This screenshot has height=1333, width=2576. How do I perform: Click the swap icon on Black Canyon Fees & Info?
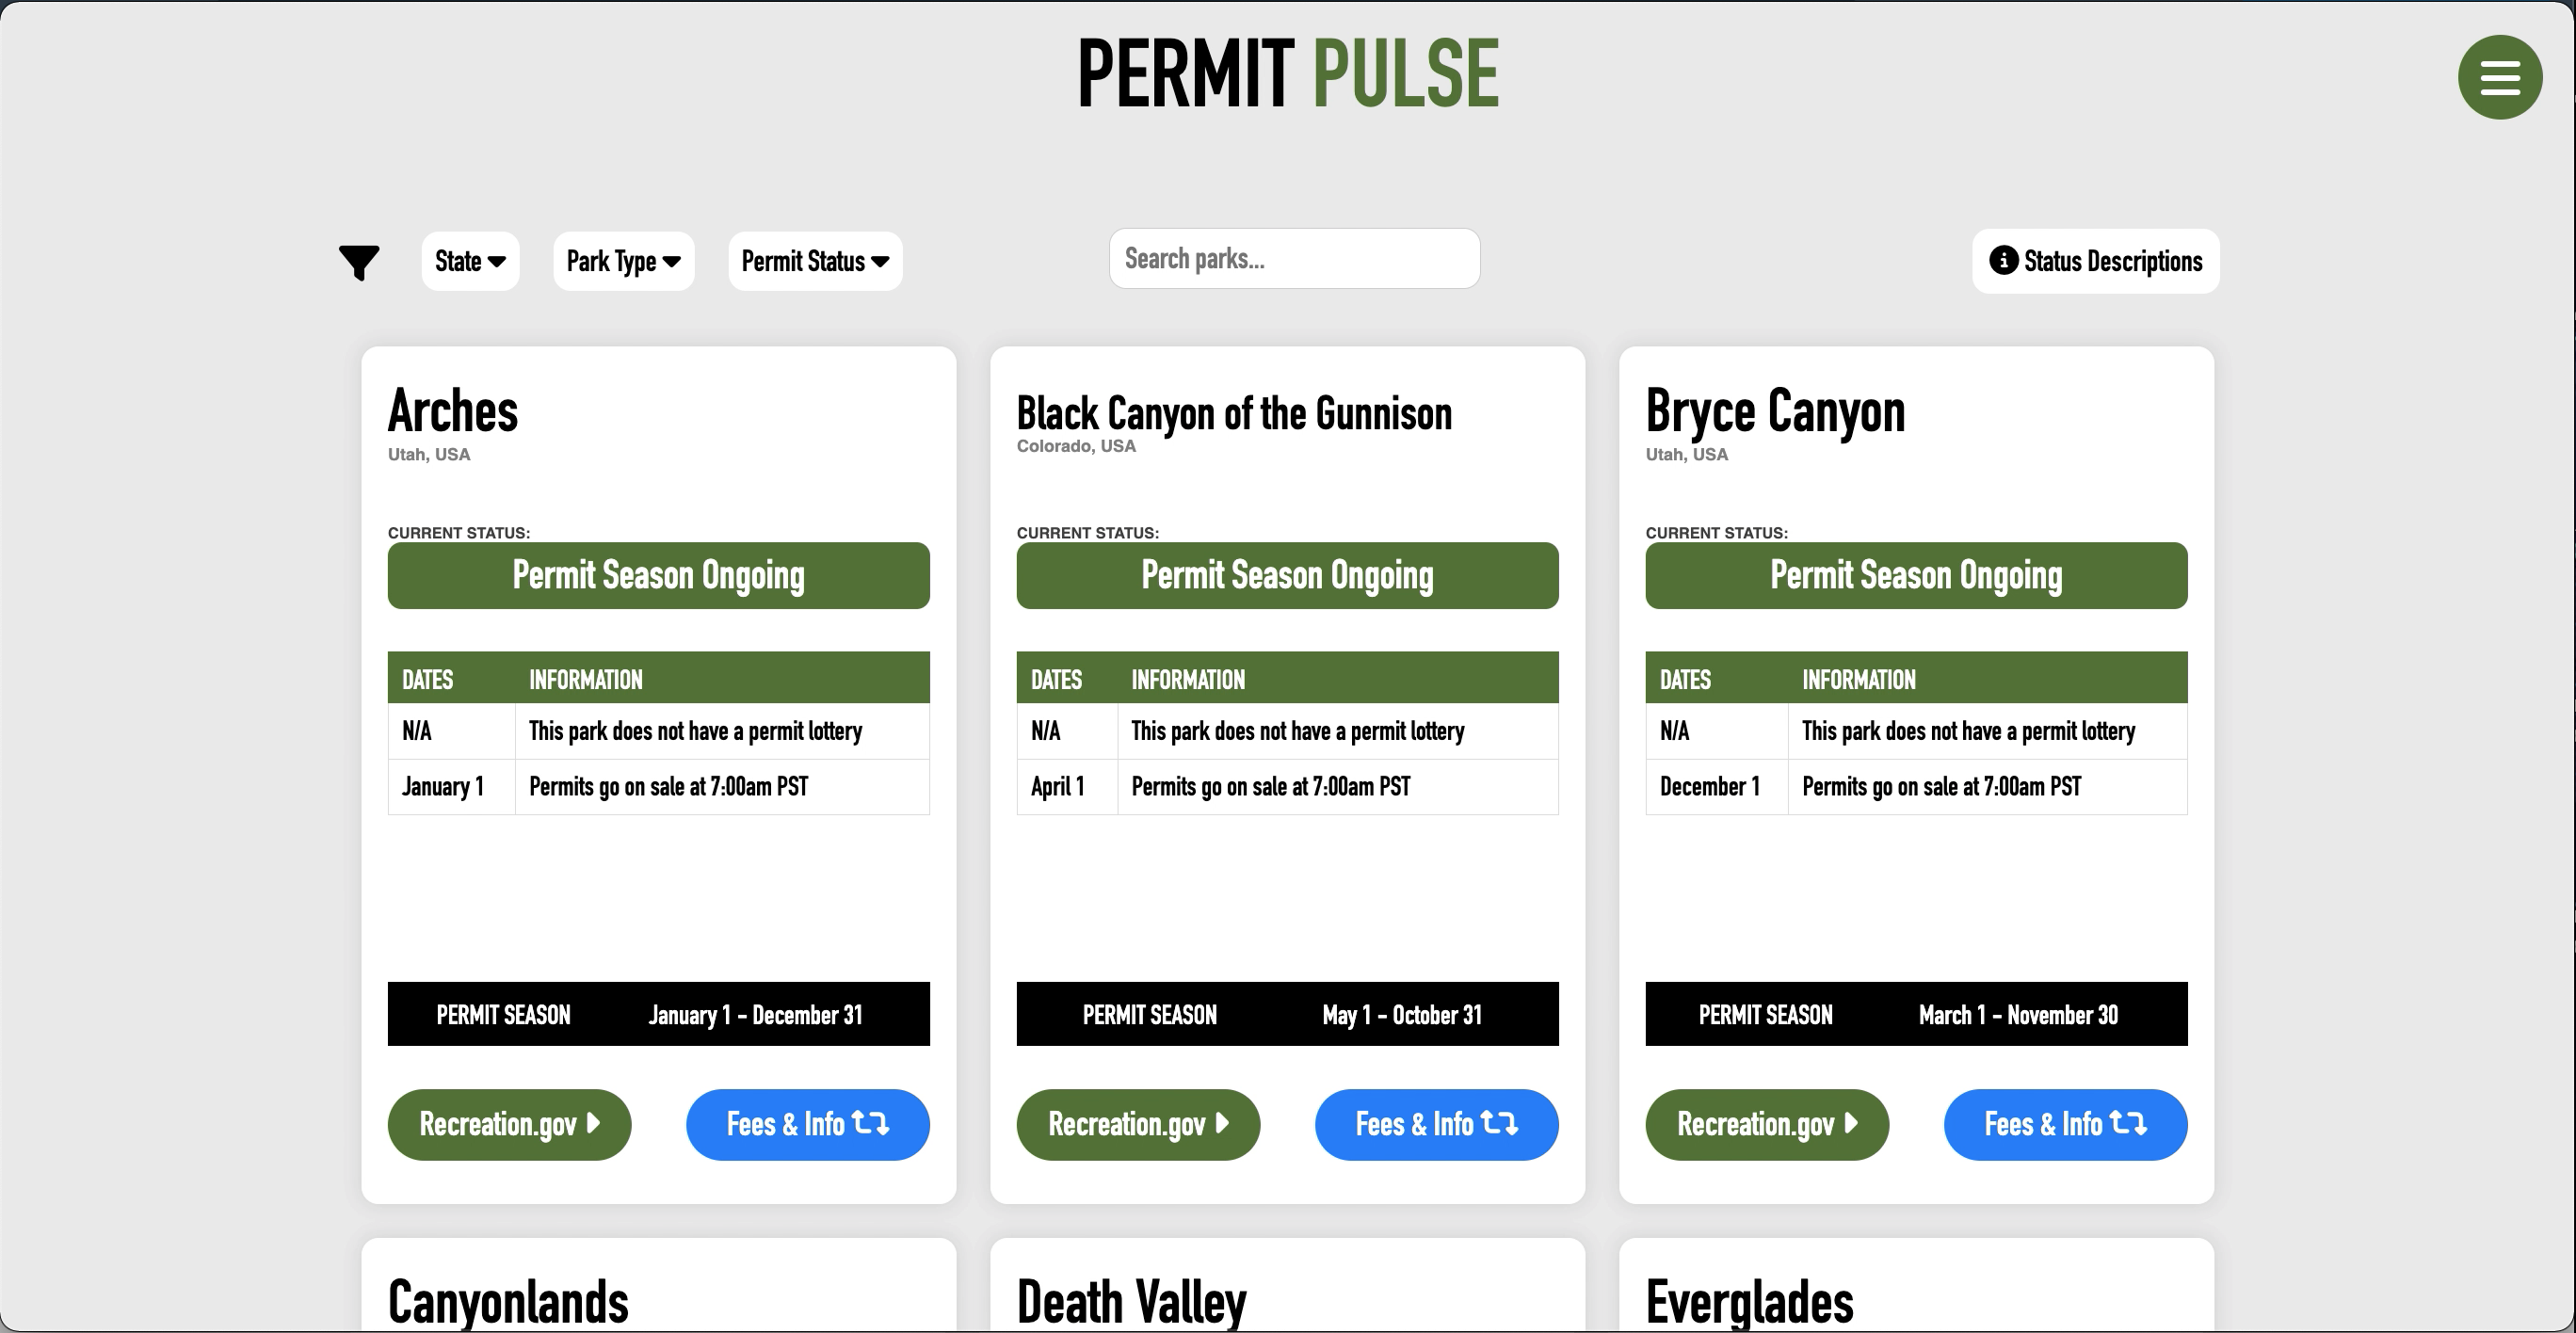1497,1124
